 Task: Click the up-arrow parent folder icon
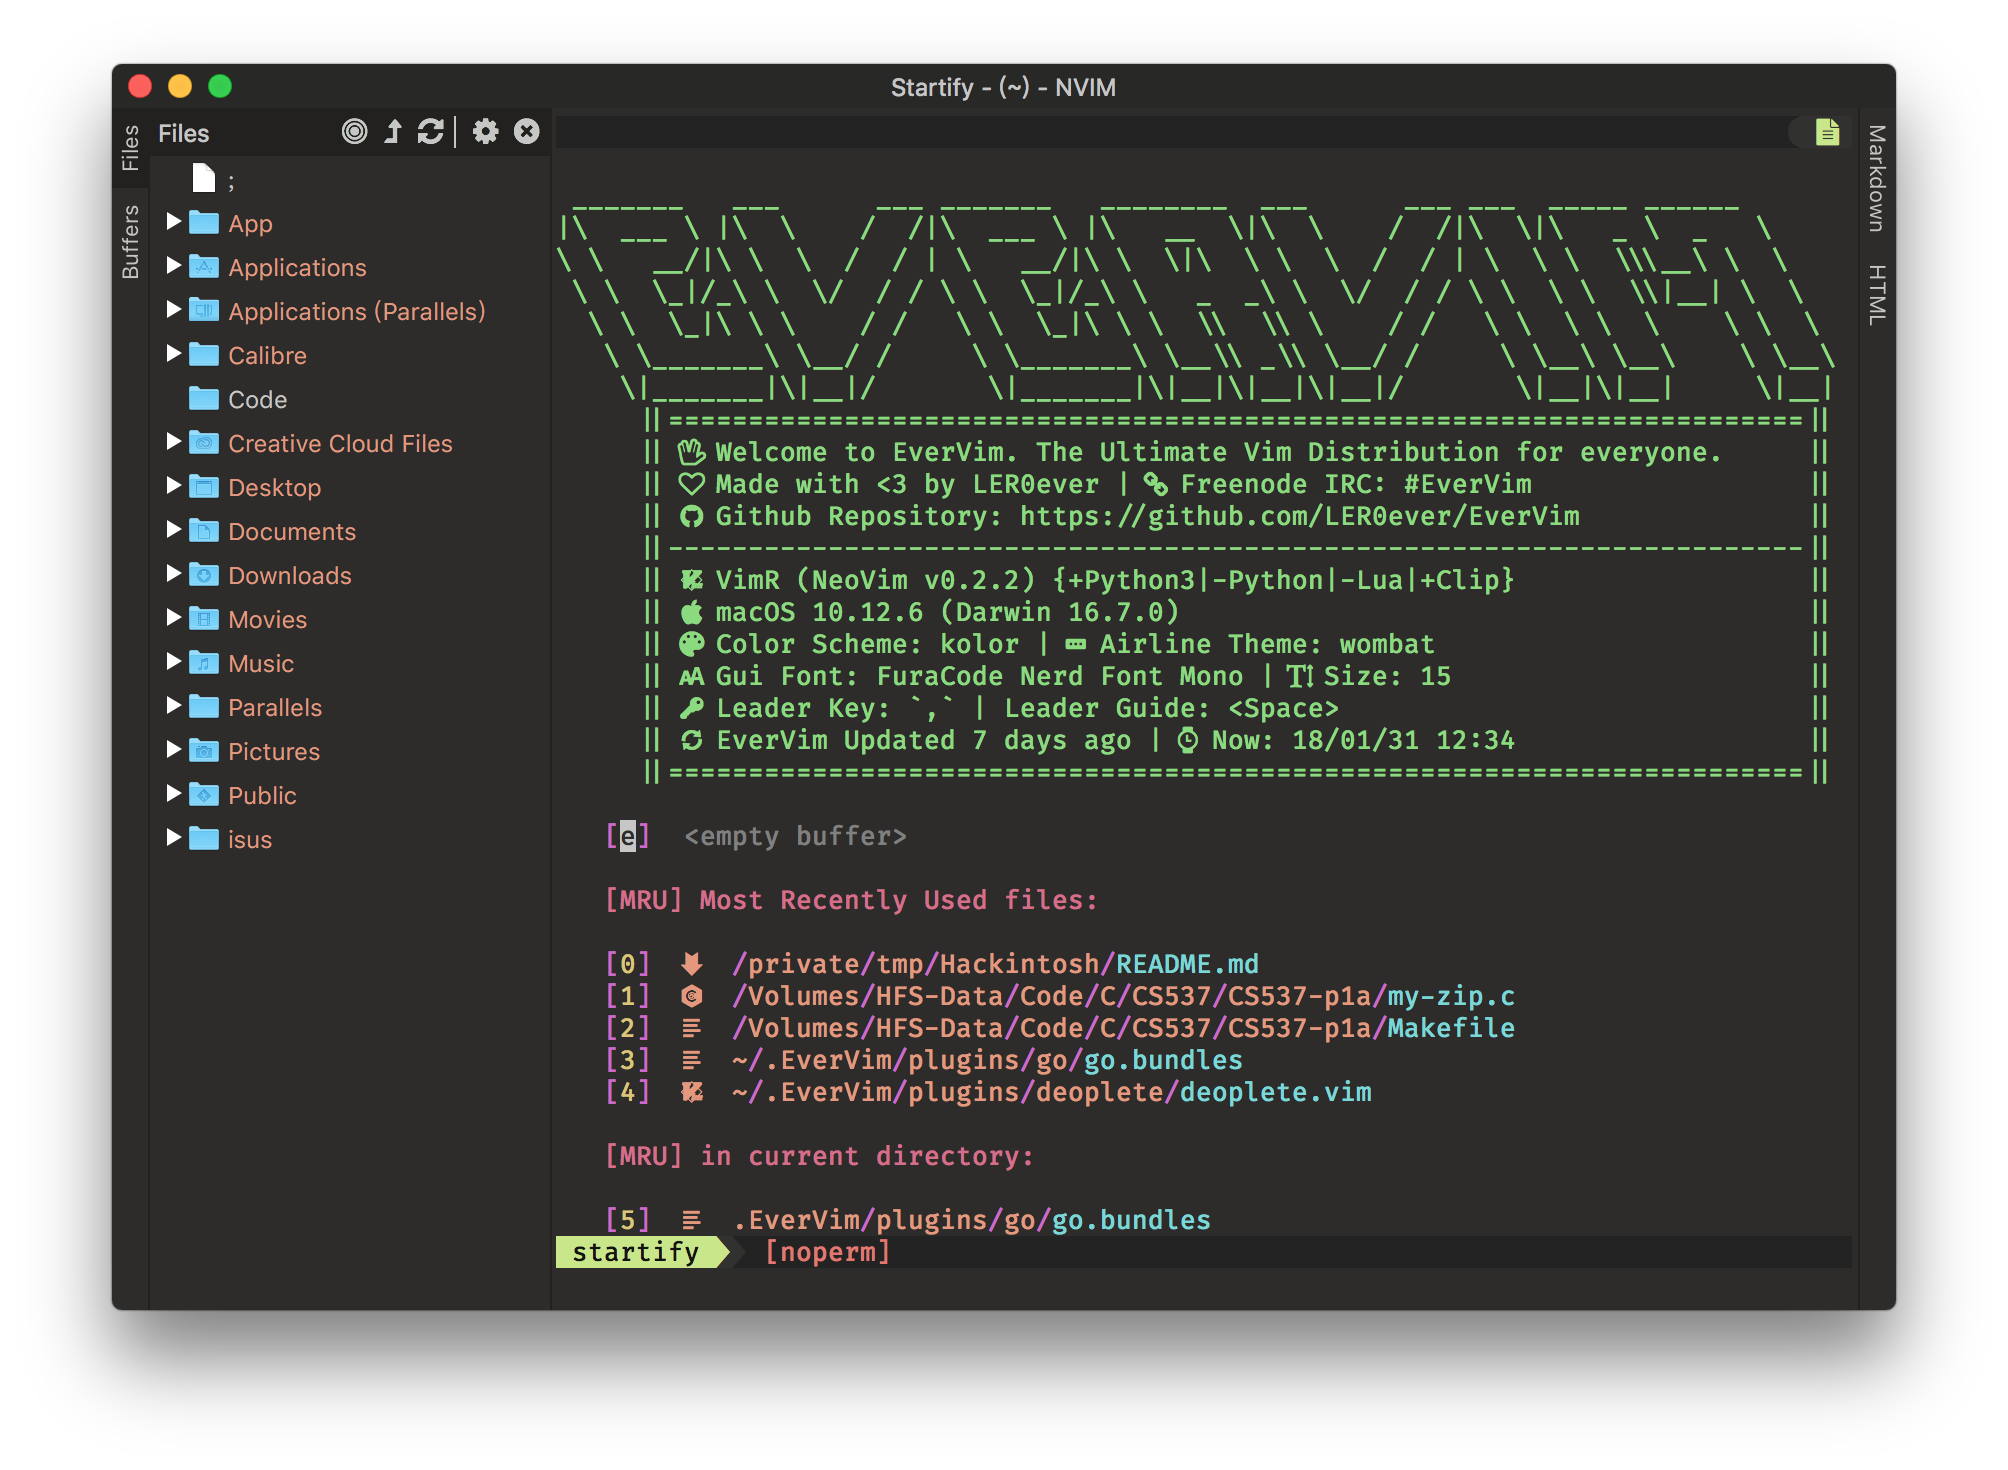click(393, 132)
